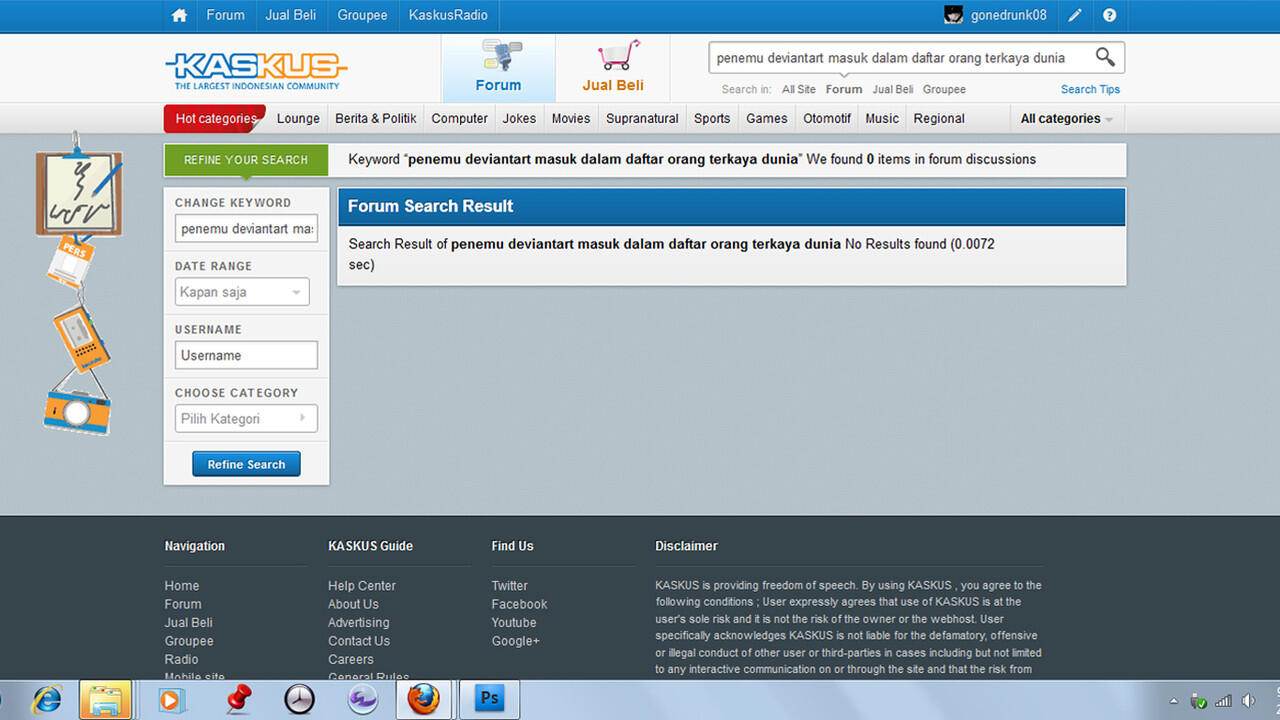Open the Games category
The image size is (1280, 720).
coord(767,118)
